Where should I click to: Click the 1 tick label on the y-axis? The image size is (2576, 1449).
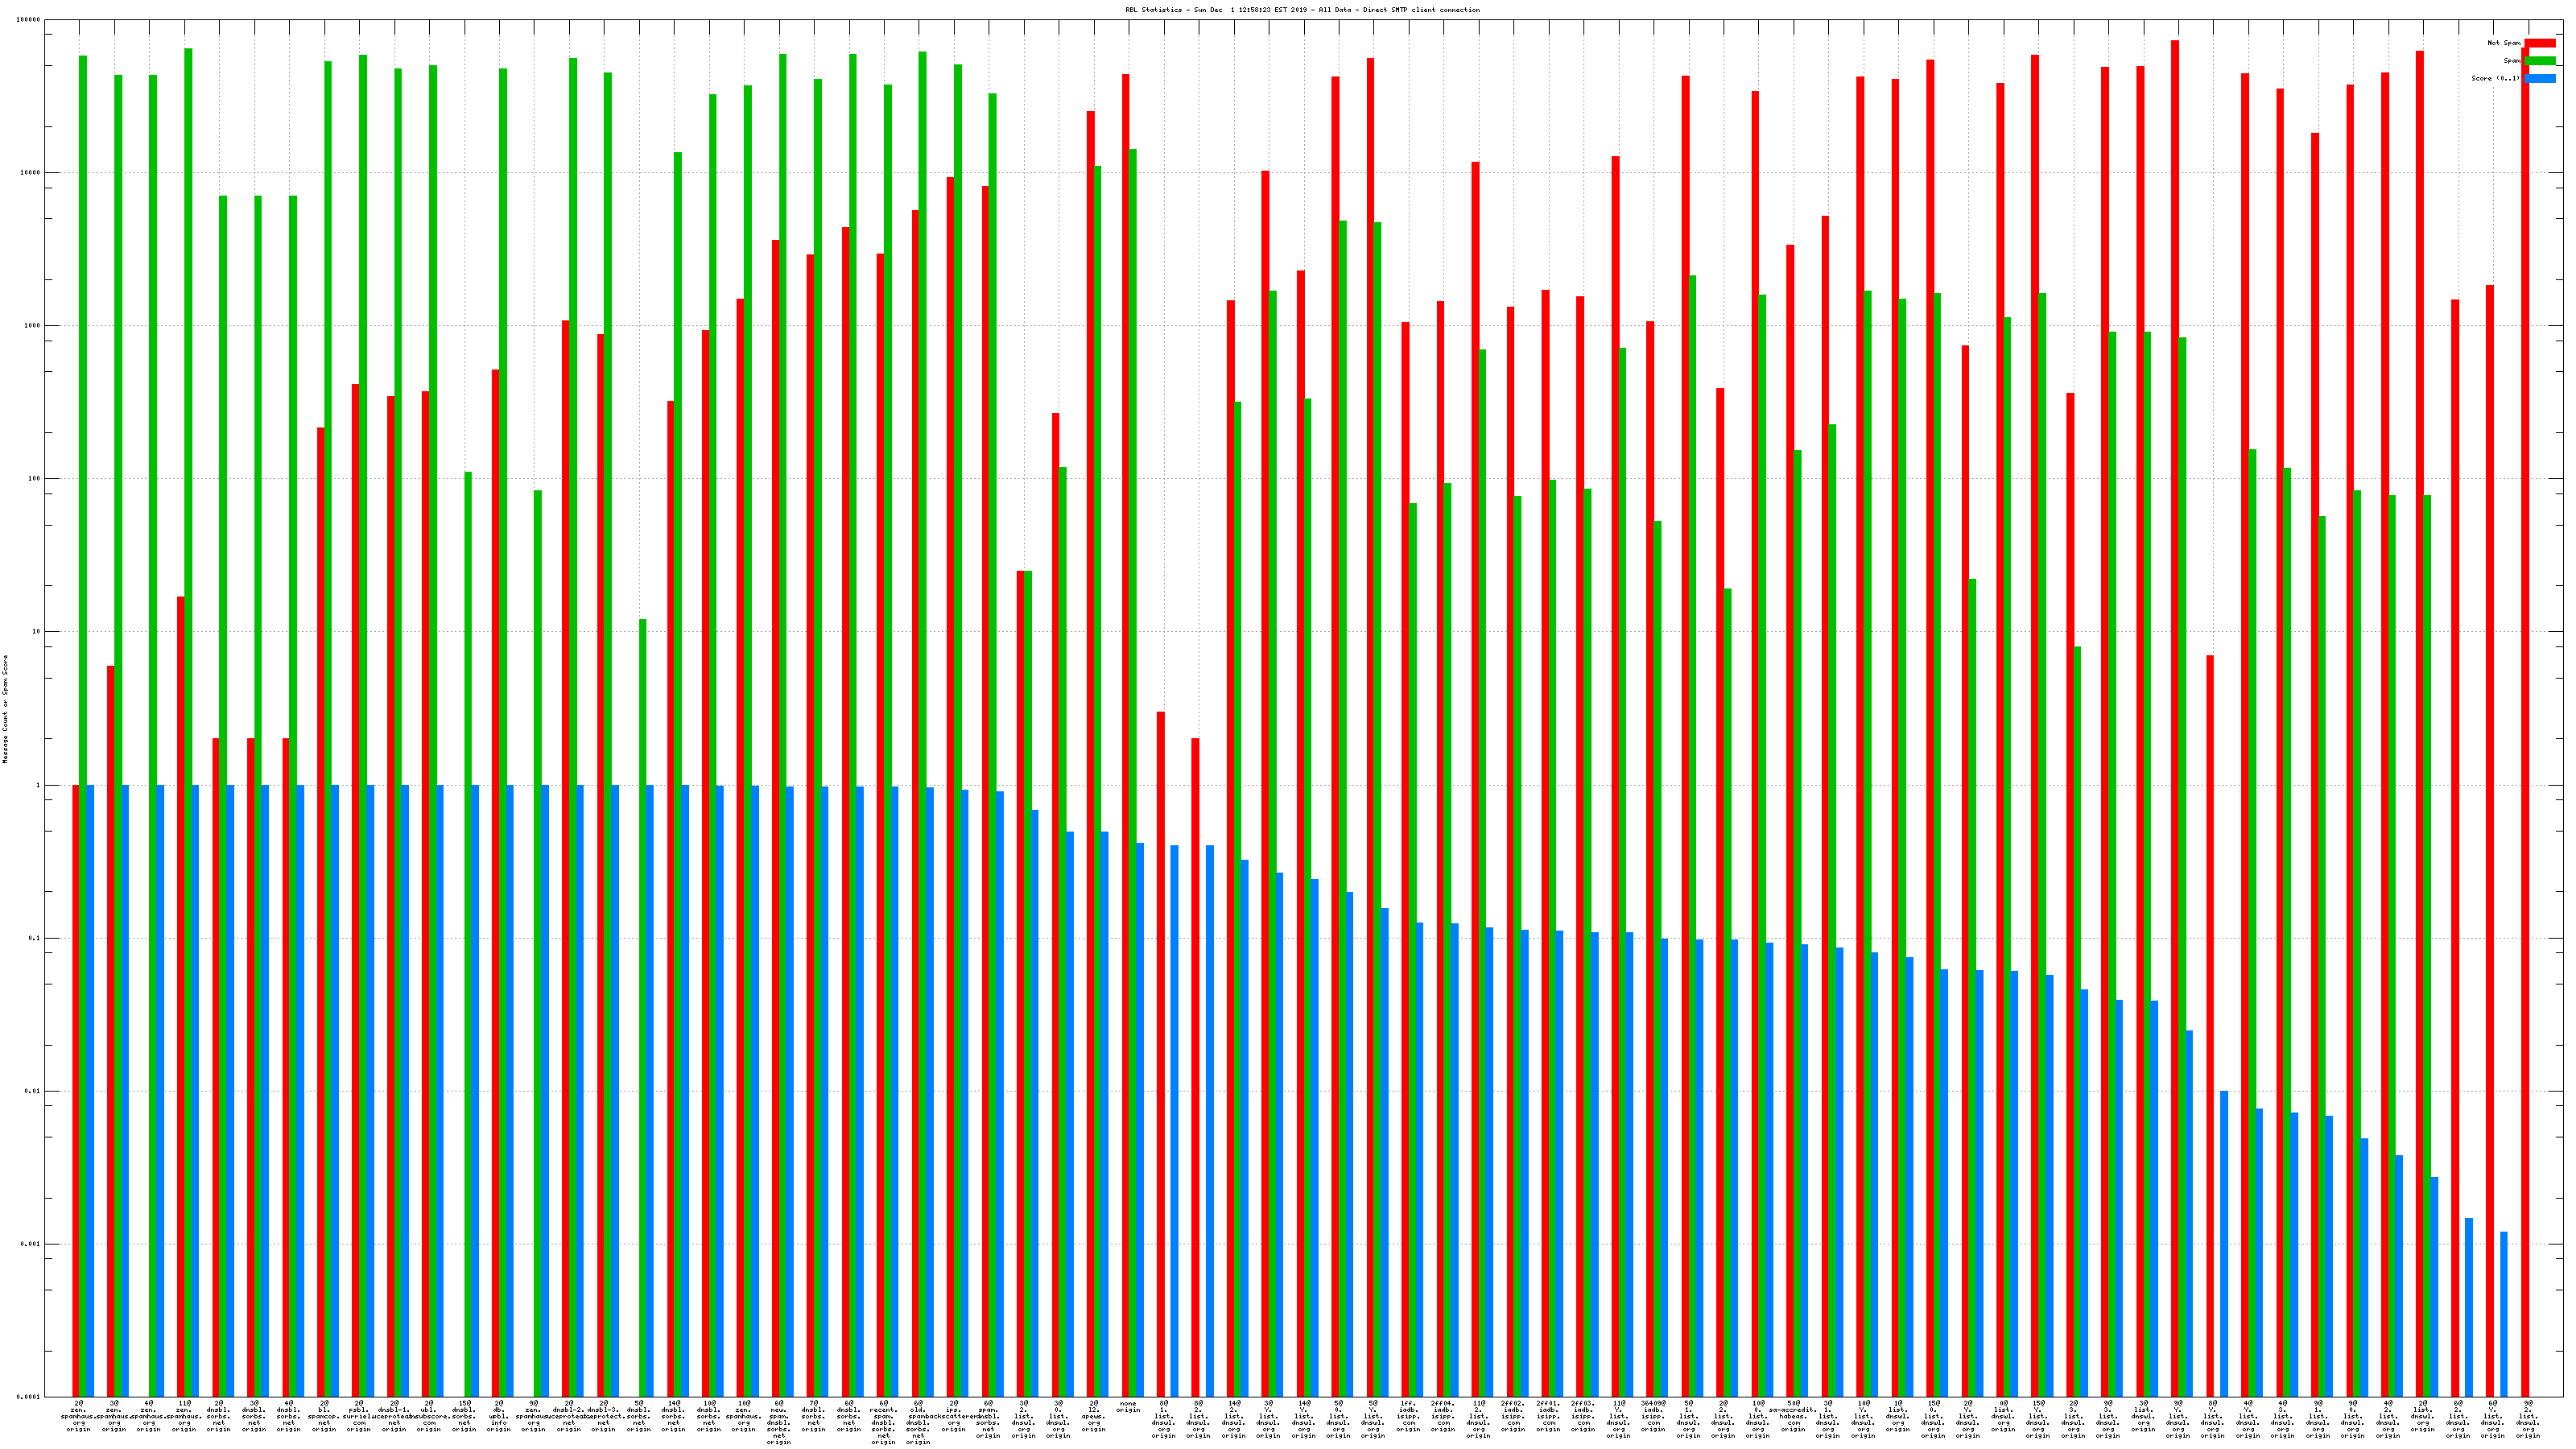pos(37,785)
